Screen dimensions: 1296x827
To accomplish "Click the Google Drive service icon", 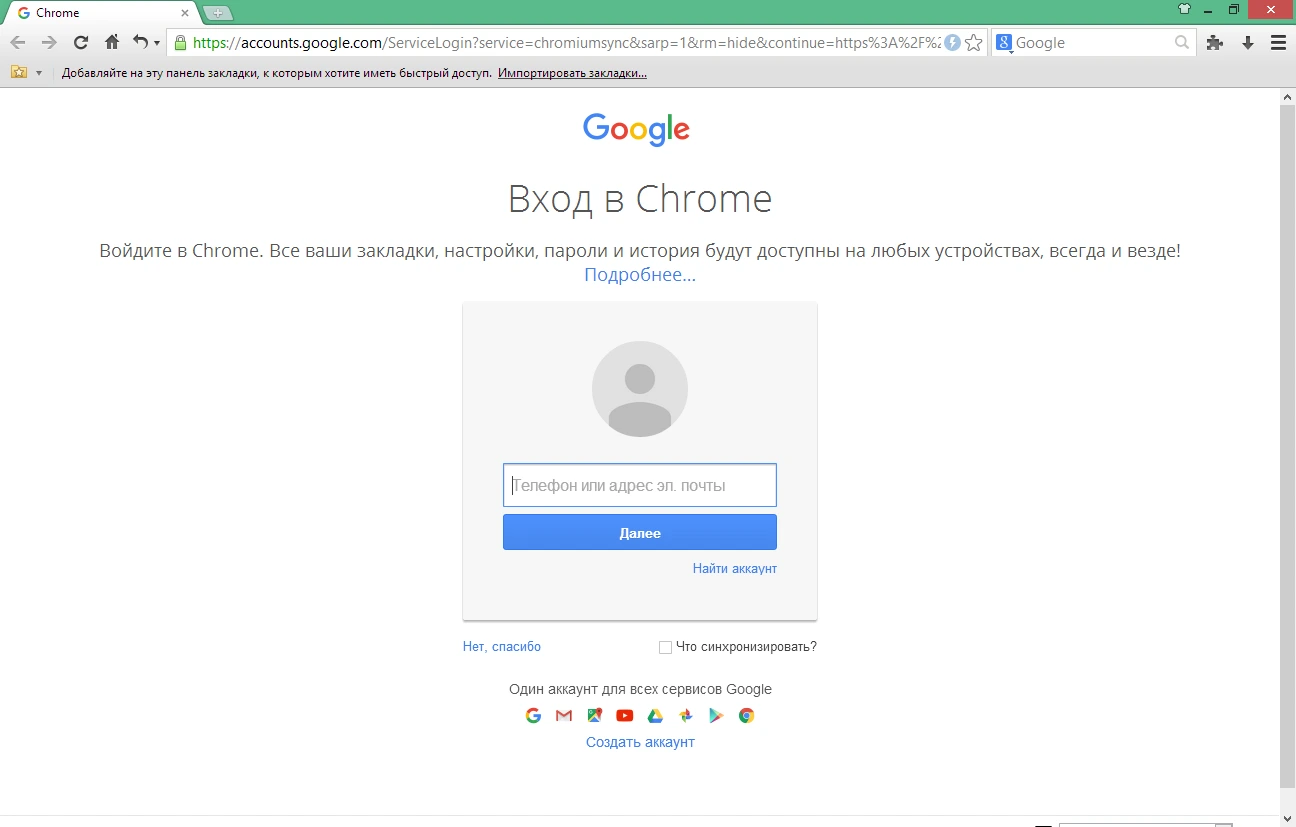I will [x=655, y=715].
